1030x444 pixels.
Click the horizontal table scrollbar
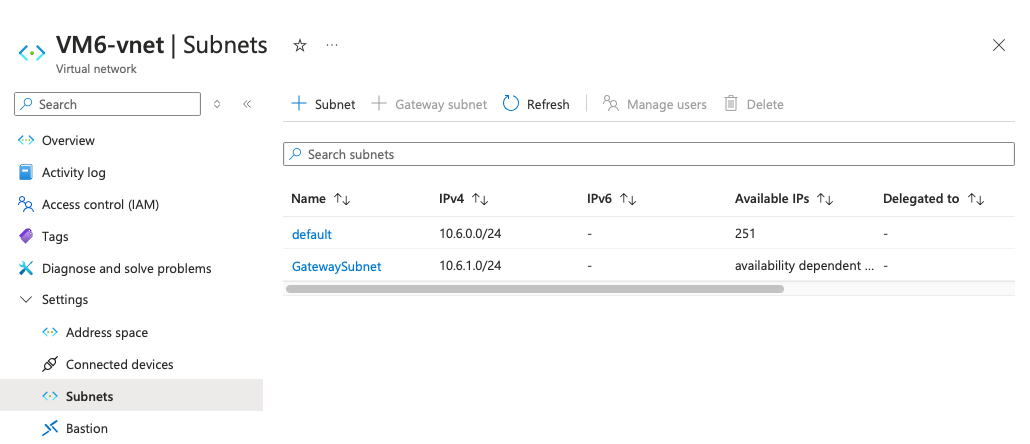click(x=535, y=288)
